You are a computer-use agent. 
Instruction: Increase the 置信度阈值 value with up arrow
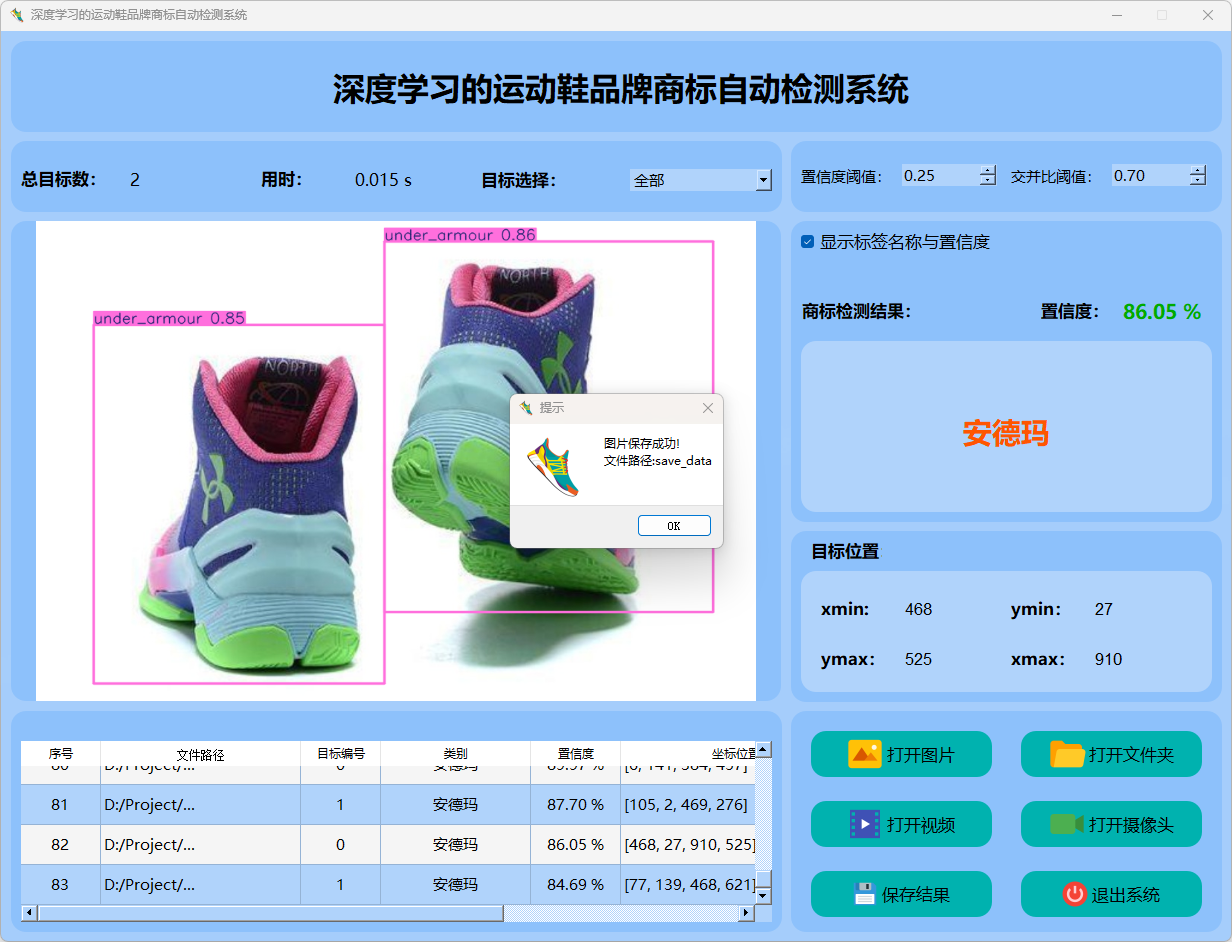[988, 170]
